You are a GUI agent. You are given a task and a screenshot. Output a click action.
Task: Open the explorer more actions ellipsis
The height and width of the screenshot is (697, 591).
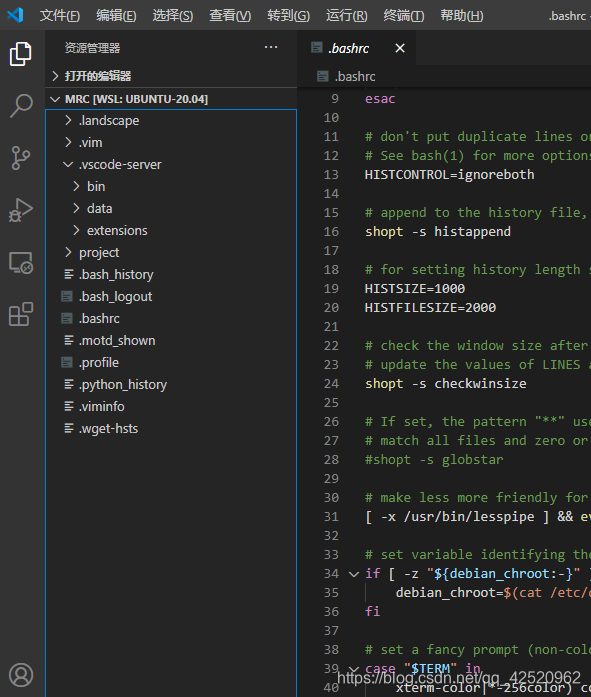click(x=271, y=47)
